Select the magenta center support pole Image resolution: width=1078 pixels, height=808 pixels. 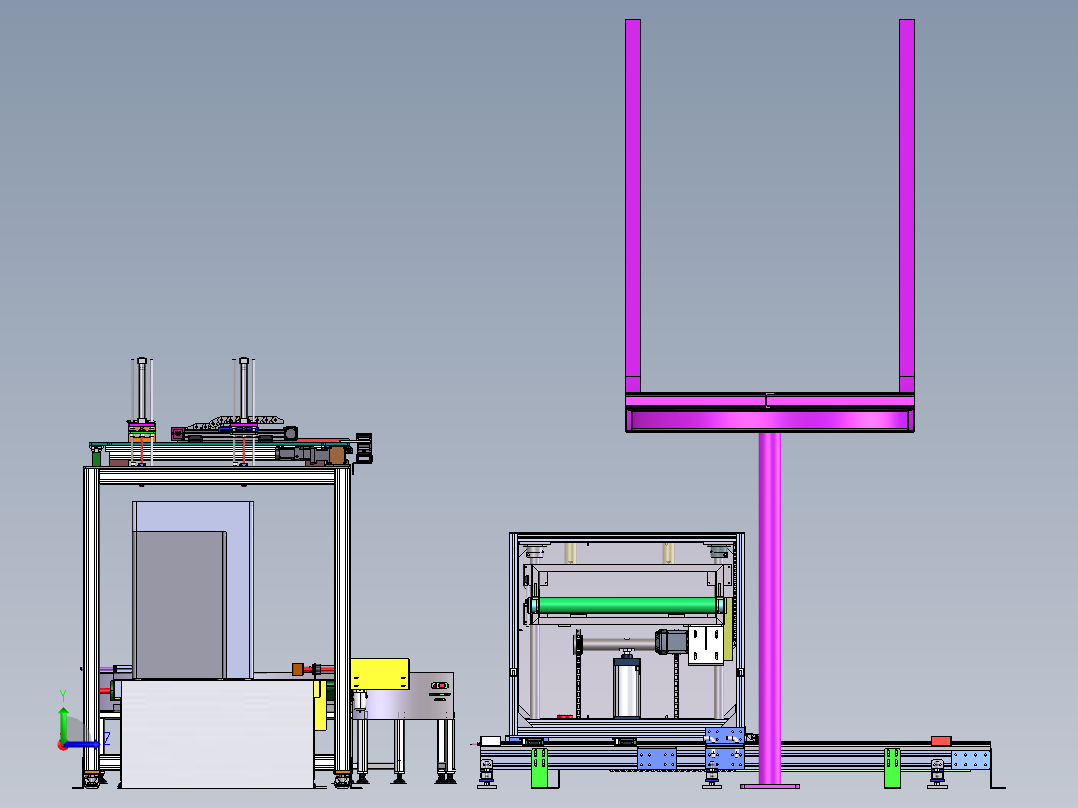click(x=769, y=609)
